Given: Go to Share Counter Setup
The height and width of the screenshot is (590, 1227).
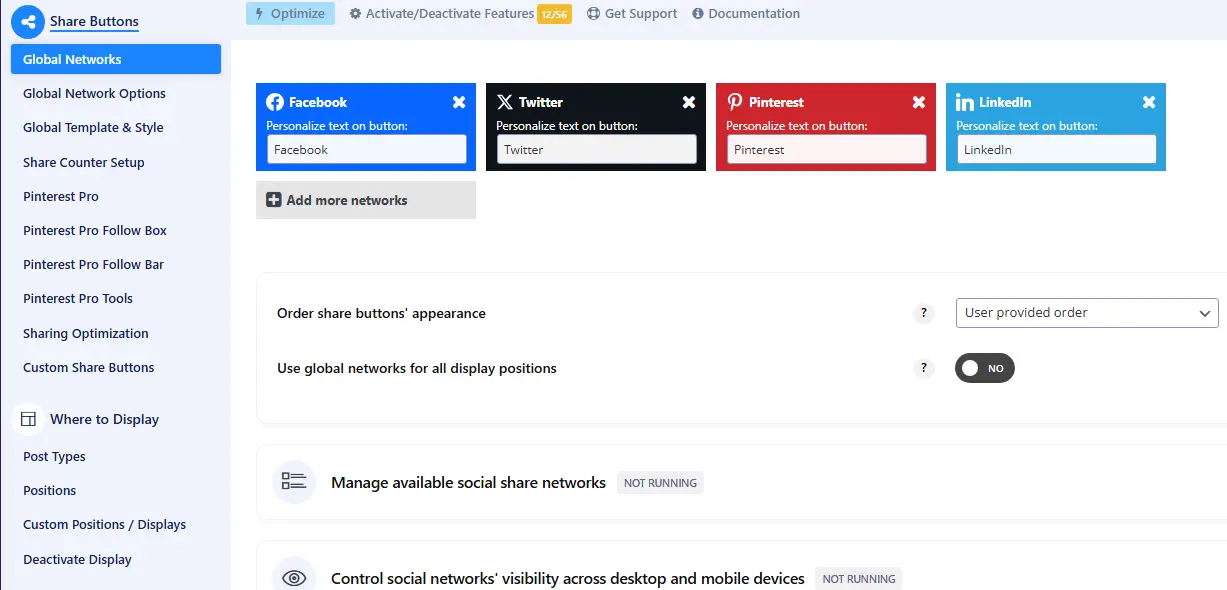Looking at the screenshot, I should click(x=84, y=162).
